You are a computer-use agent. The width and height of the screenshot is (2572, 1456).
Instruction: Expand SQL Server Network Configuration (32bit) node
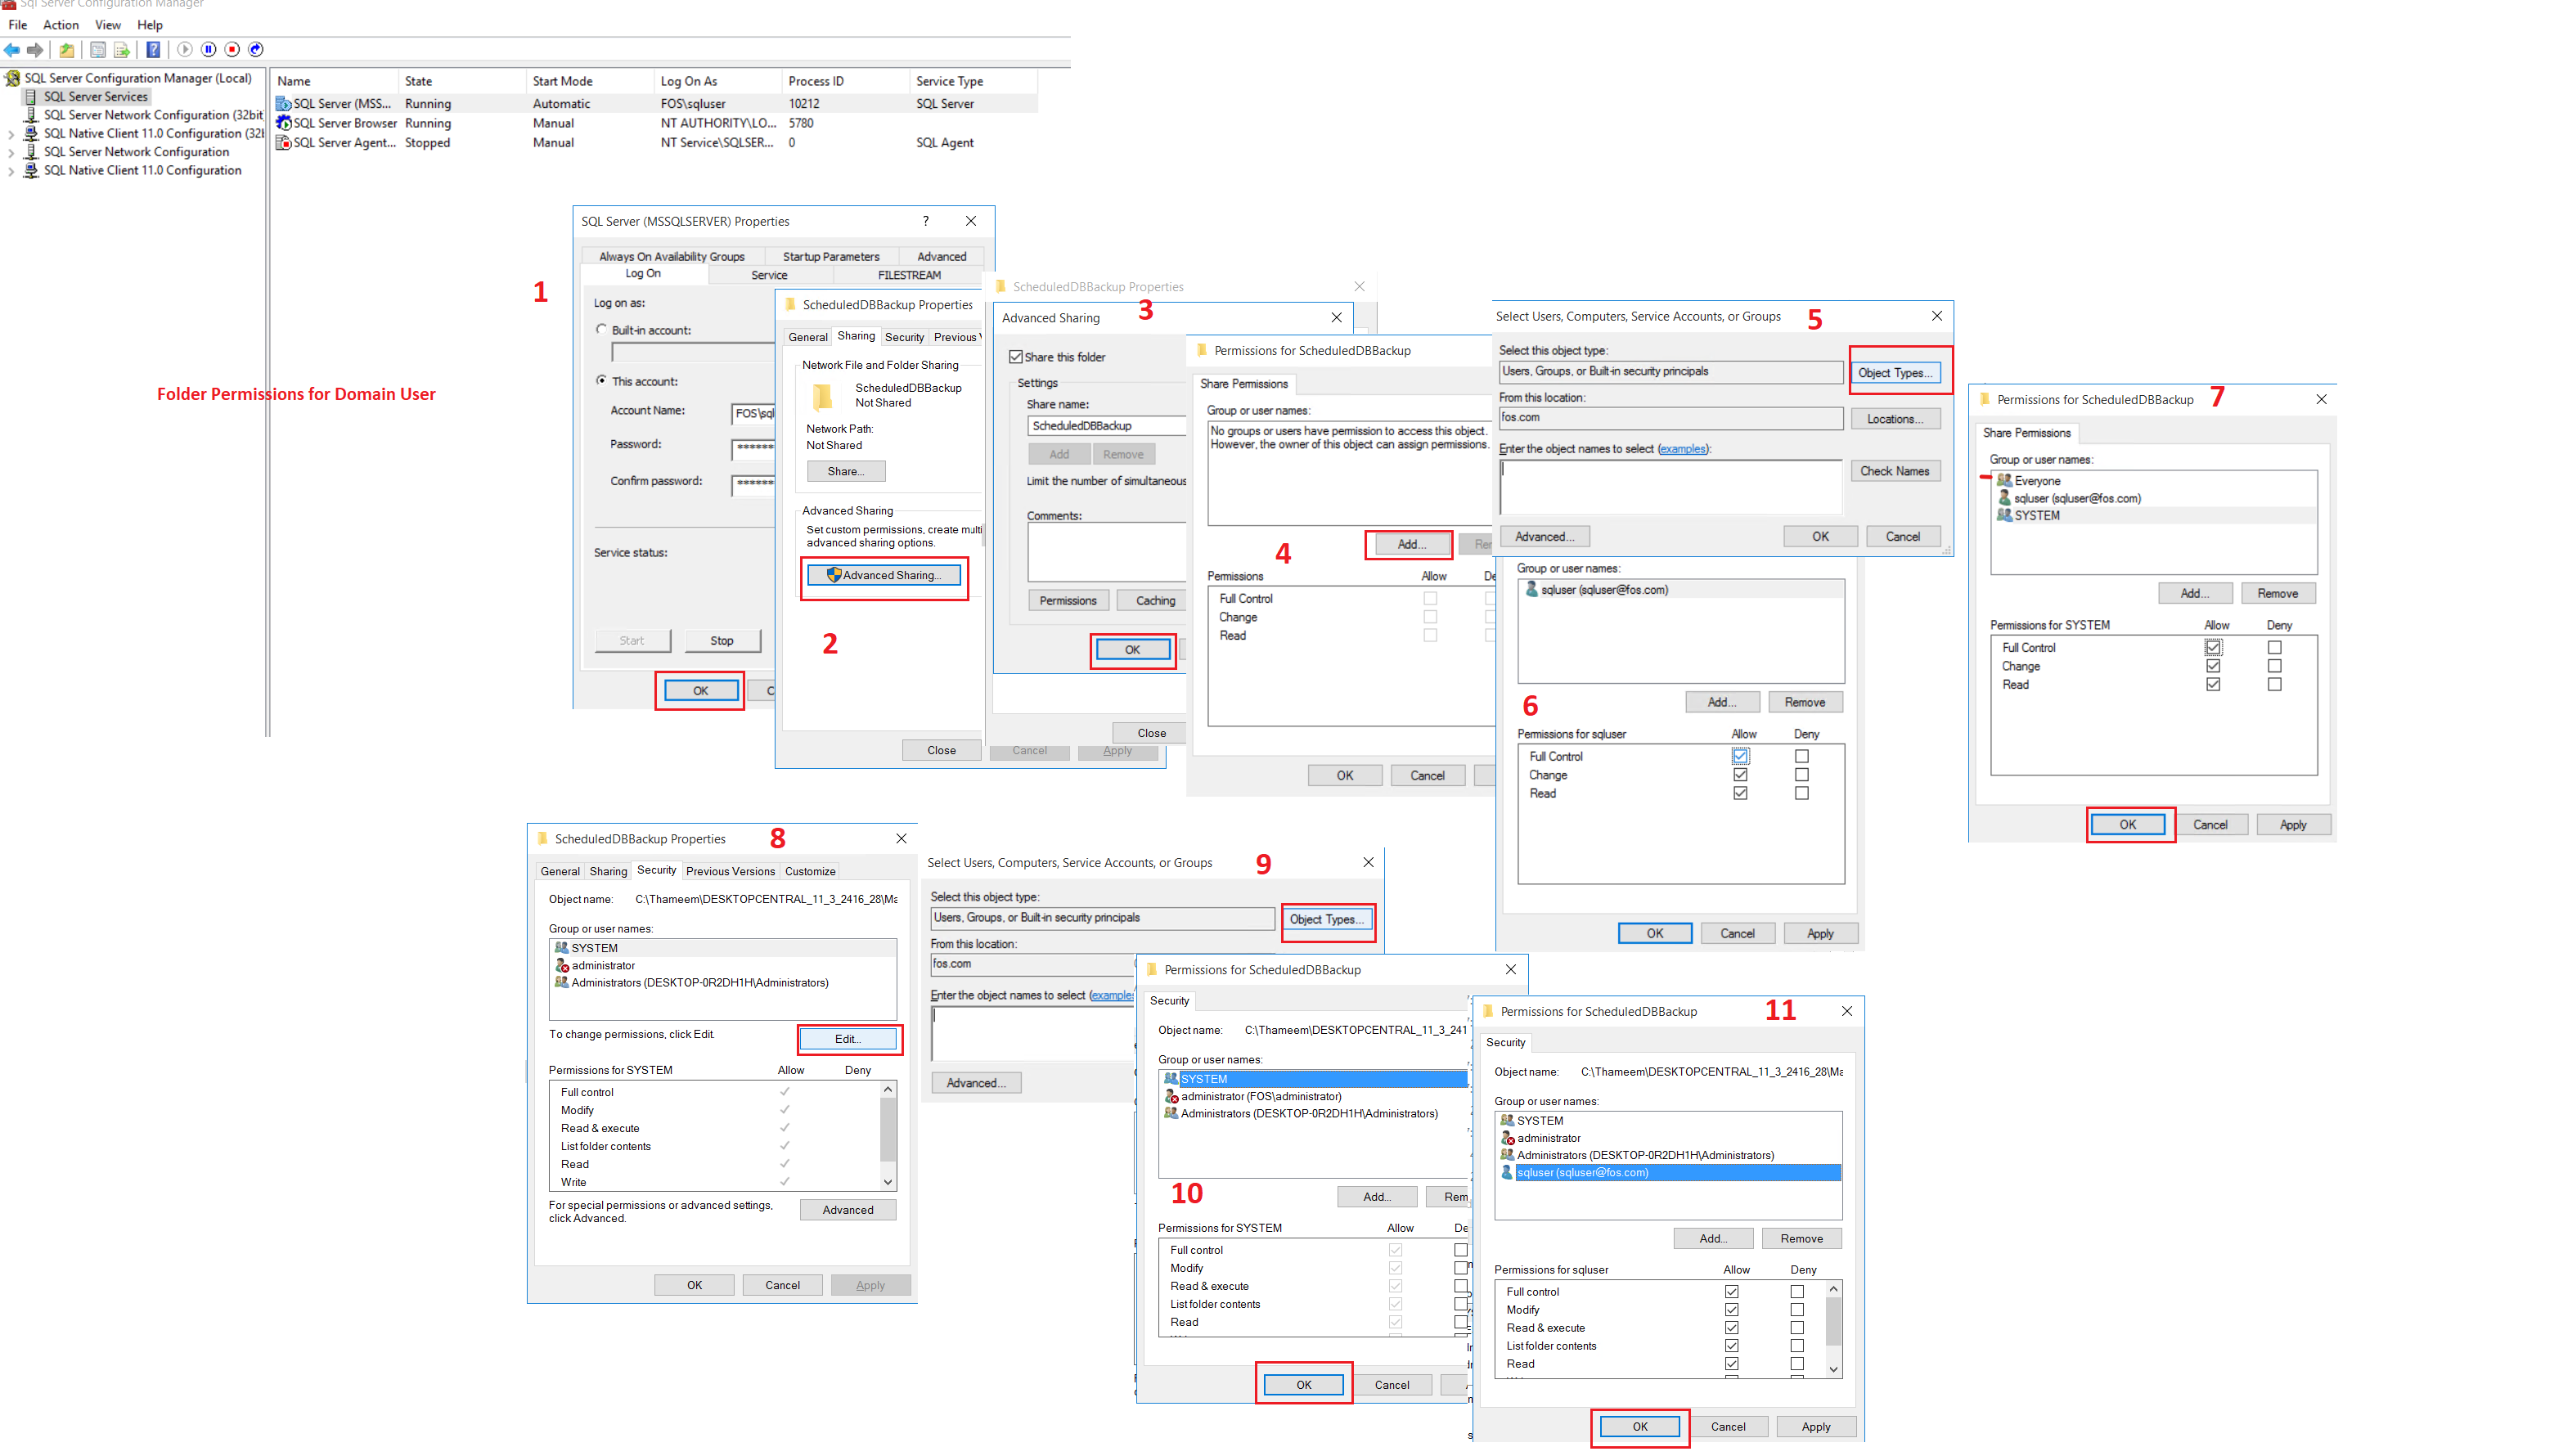click(x=11, y=115)
